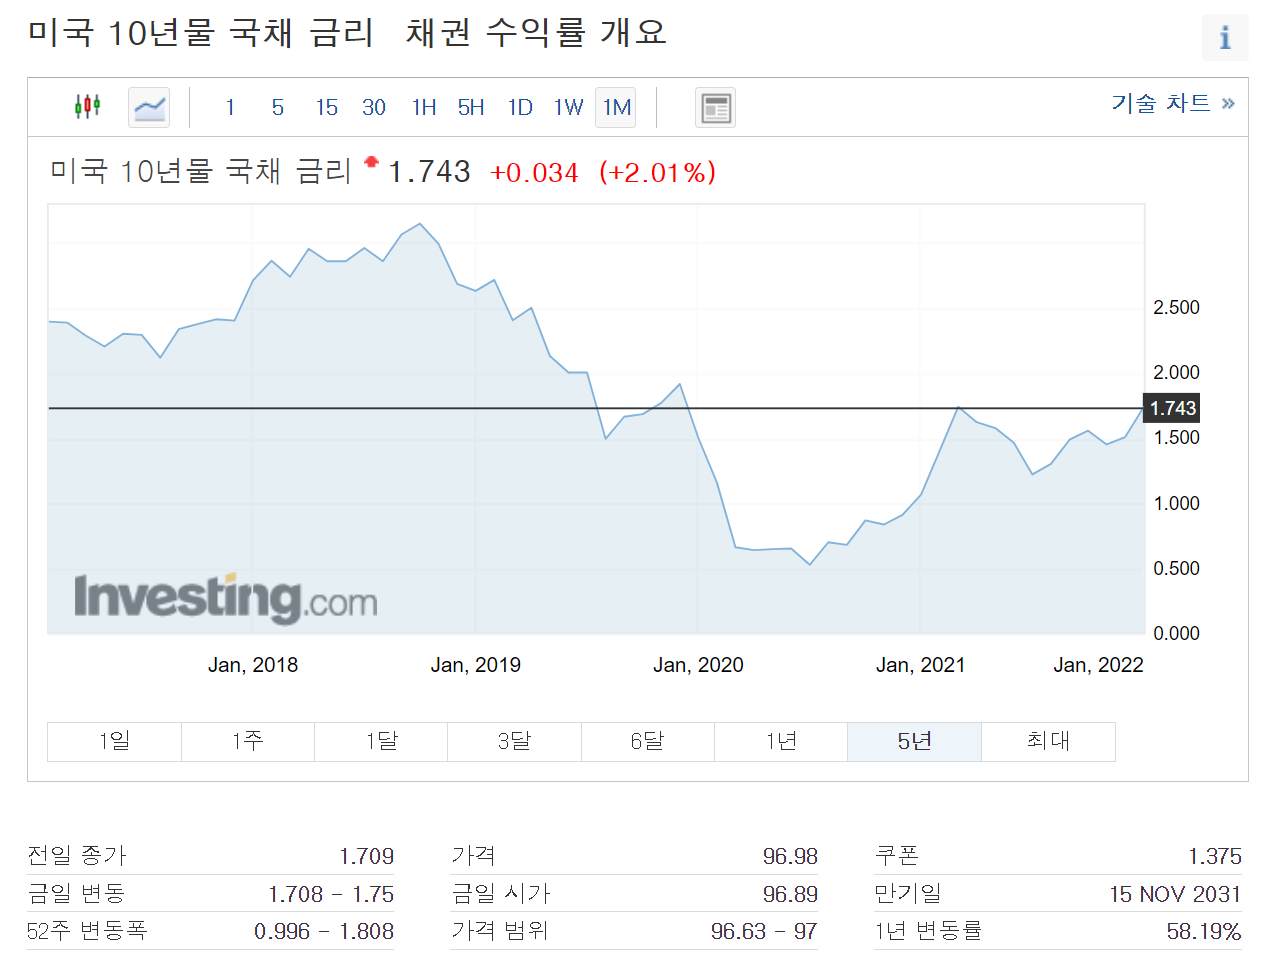Click the 2.000 y-axis label
The image size is (1269, 956).
tap(1176, 372)
